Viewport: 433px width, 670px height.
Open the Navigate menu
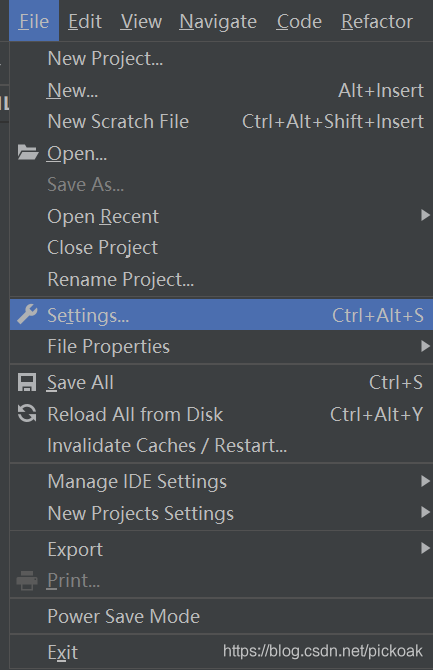(218, 21)
